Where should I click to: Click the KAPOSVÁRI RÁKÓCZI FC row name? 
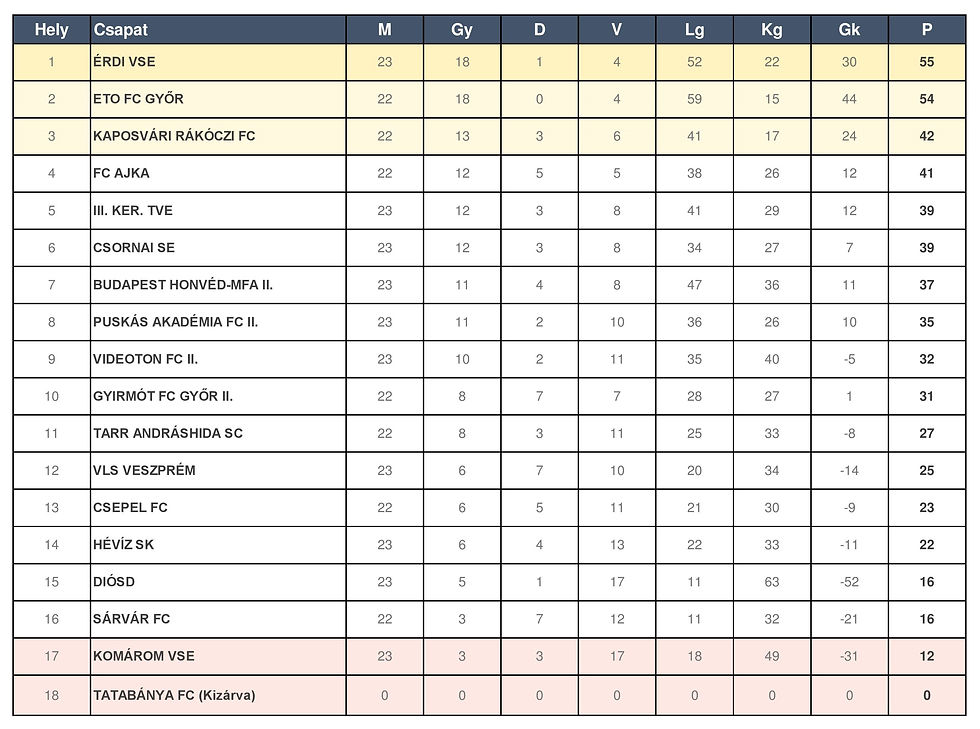click(x=174, y=136)
